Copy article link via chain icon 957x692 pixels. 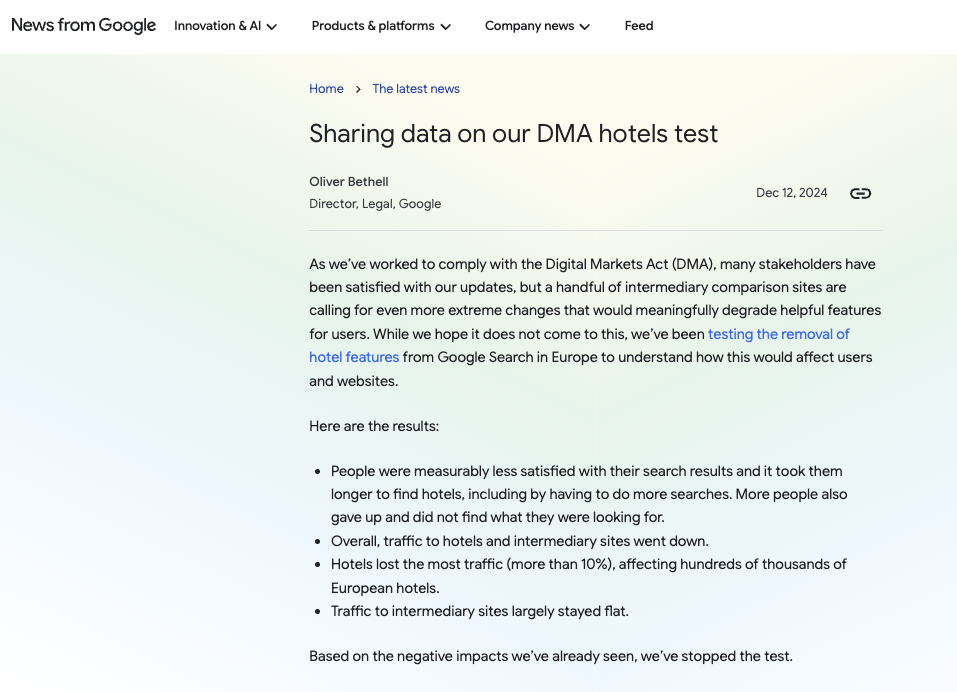pos(860,193)
